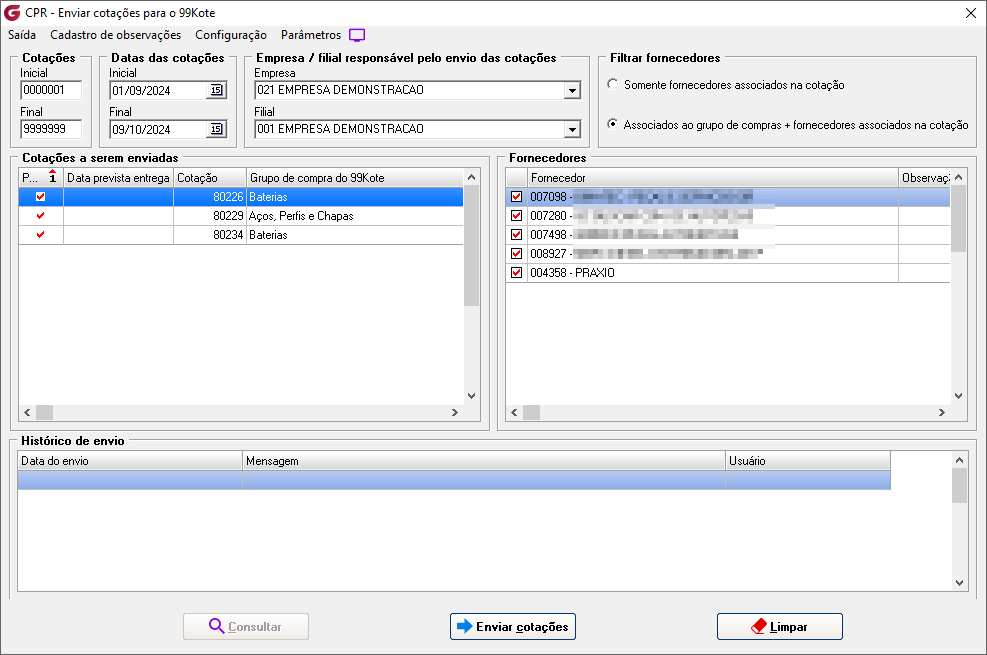Click the Limpar button

(x=780, y=627)
